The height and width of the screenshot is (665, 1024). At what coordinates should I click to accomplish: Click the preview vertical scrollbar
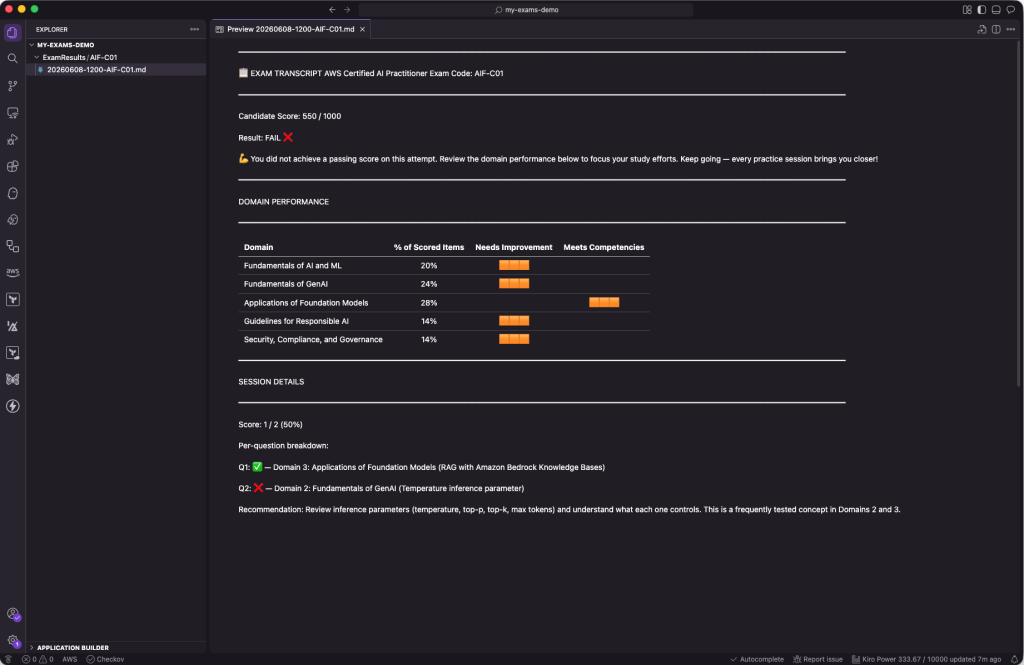[x=1019, y=212]
